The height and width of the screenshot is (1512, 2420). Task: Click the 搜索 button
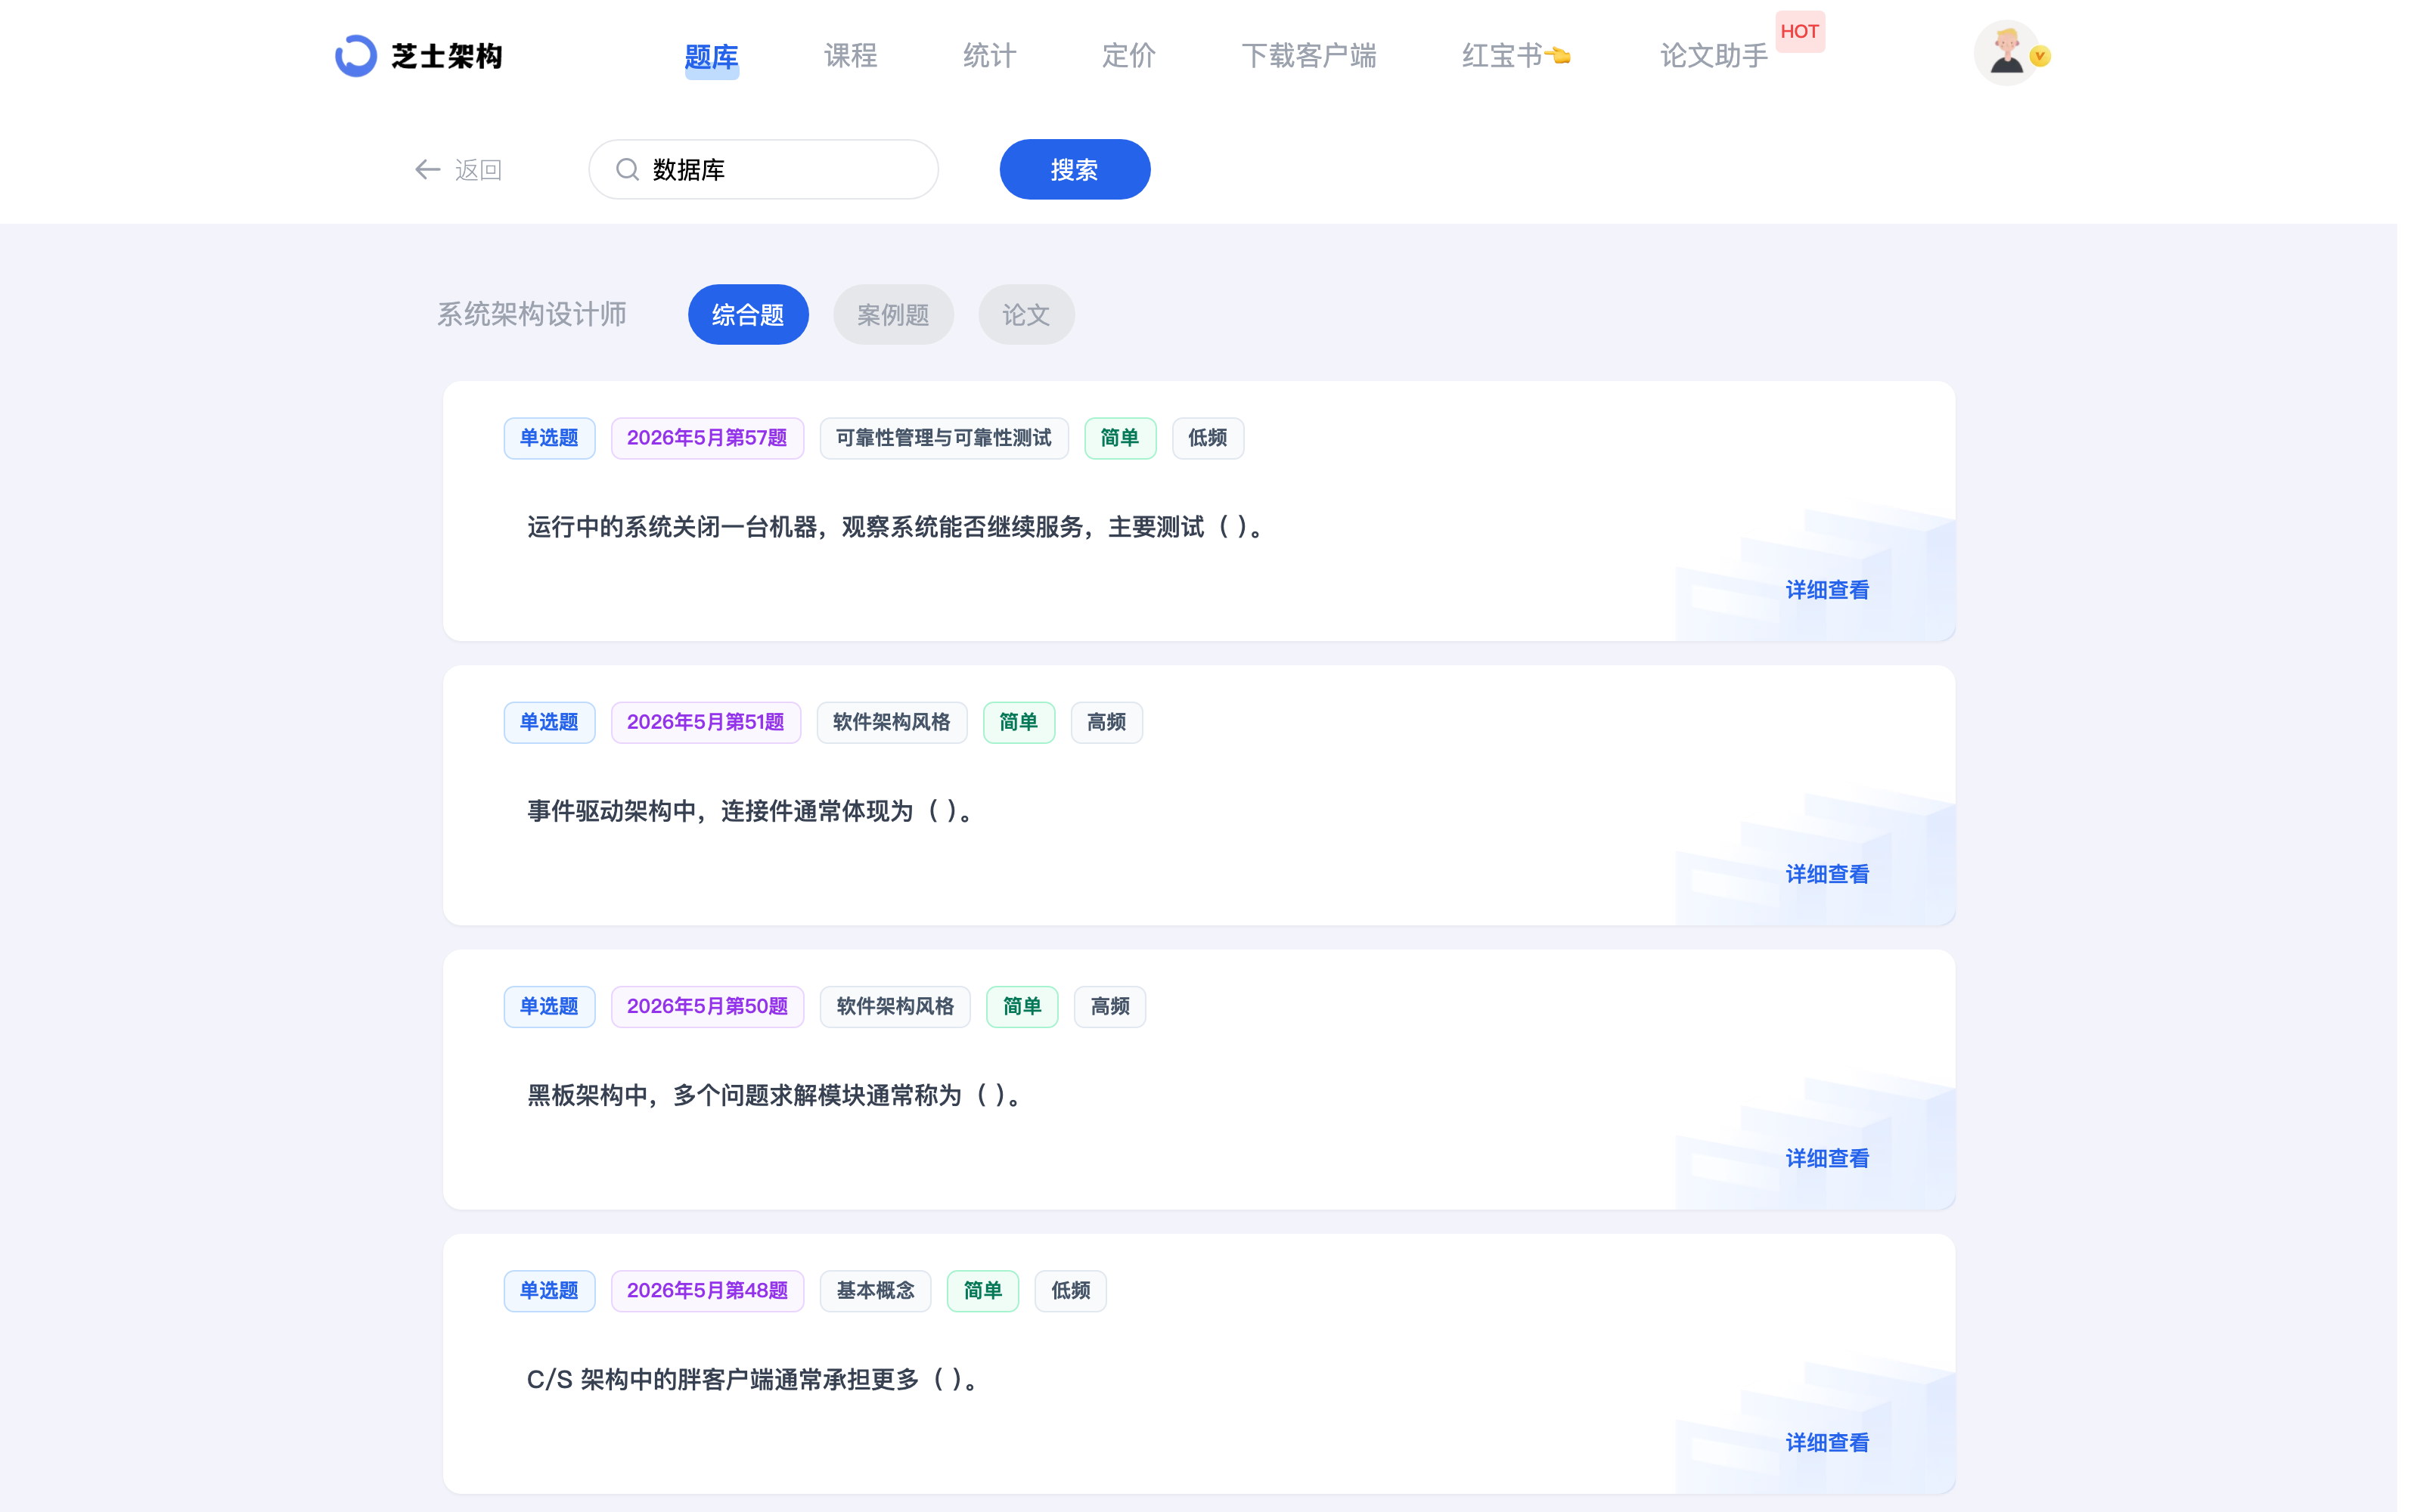[1075, 170]
